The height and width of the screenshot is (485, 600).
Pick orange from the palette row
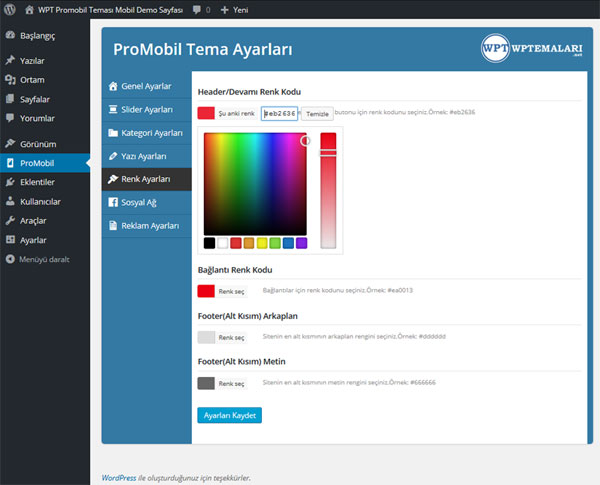click(249, 243)
